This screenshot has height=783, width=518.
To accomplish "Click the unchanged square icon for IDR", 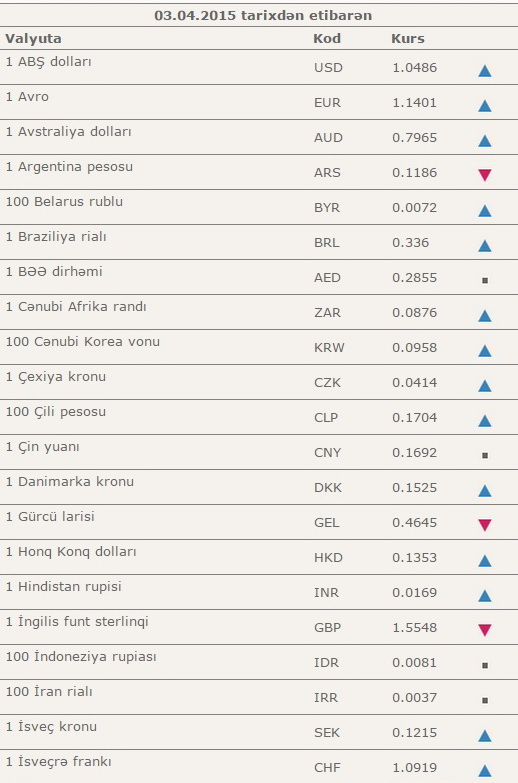I will [485, 665].
